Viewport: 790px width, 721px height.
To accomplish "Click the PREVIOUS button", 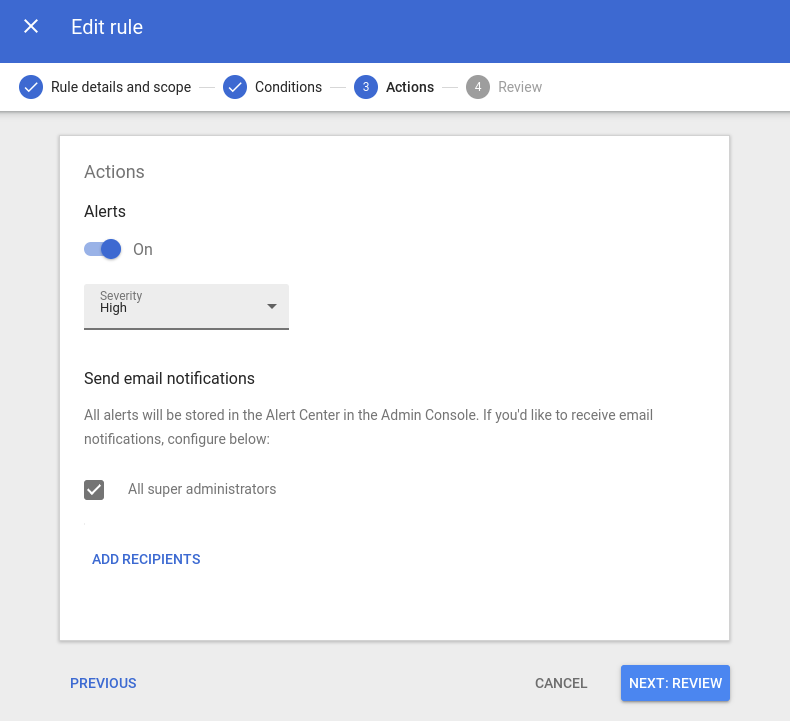I will coord(103,683).
